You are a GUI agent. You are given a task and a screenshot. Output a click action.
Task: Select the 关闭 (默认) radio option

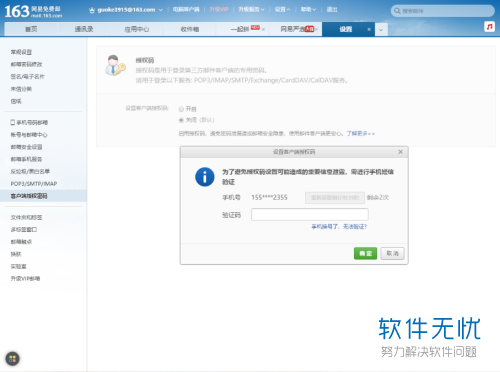[181, 120]
